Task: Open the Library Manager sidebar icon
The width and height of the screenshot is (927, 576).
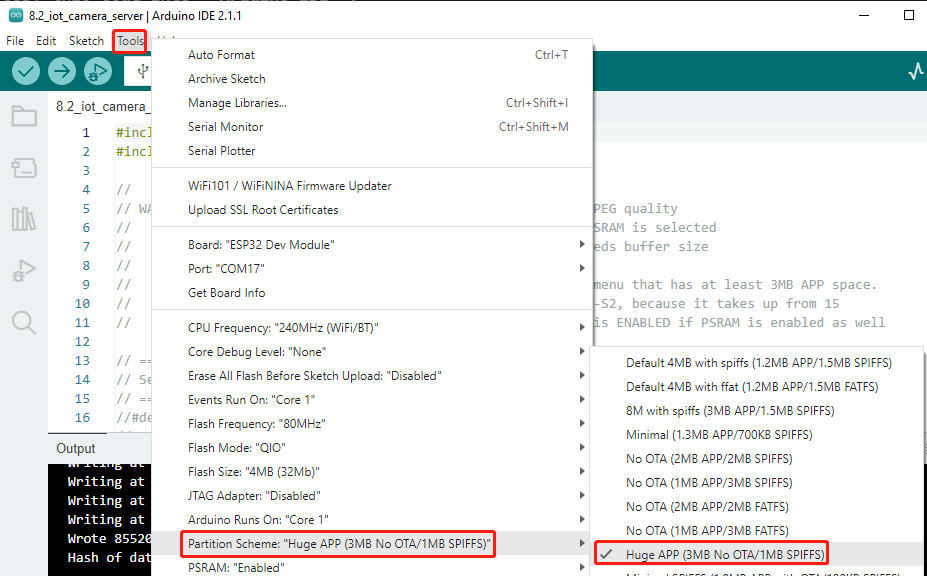Action: click(24, 219)
